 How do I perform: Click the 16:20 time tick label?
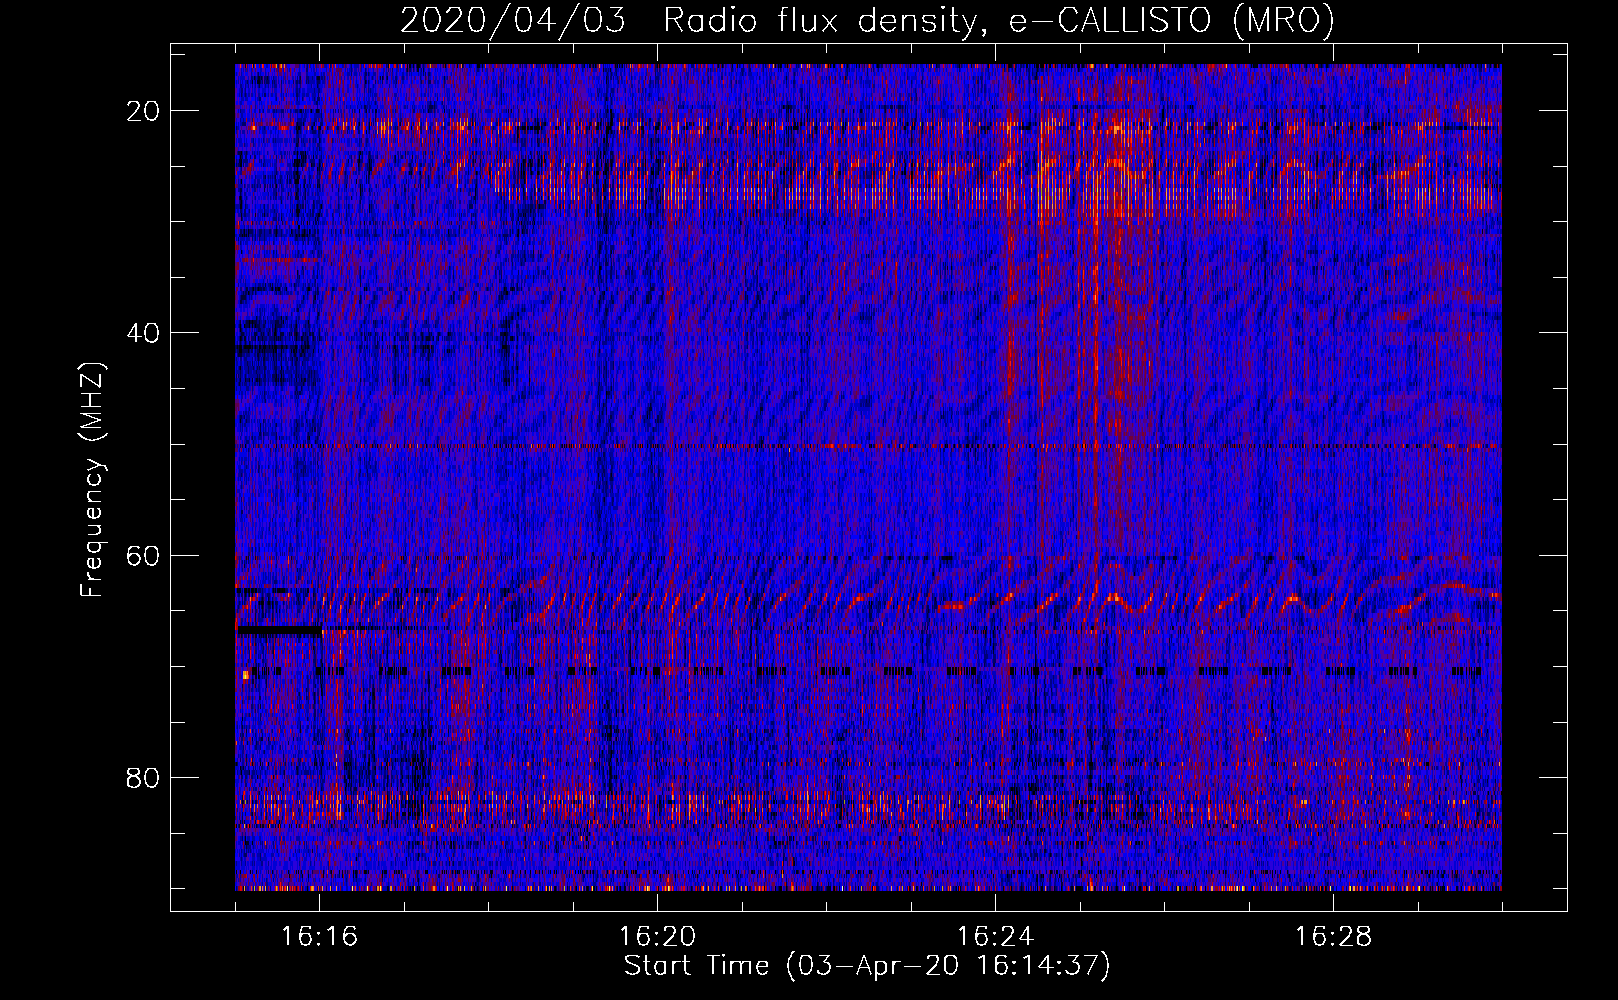coord(657,937)
